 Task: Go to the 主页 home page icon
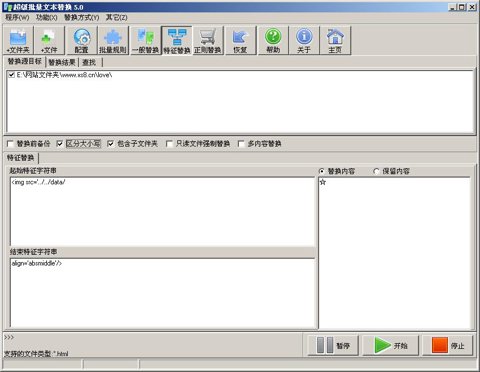tap(335, 41)
